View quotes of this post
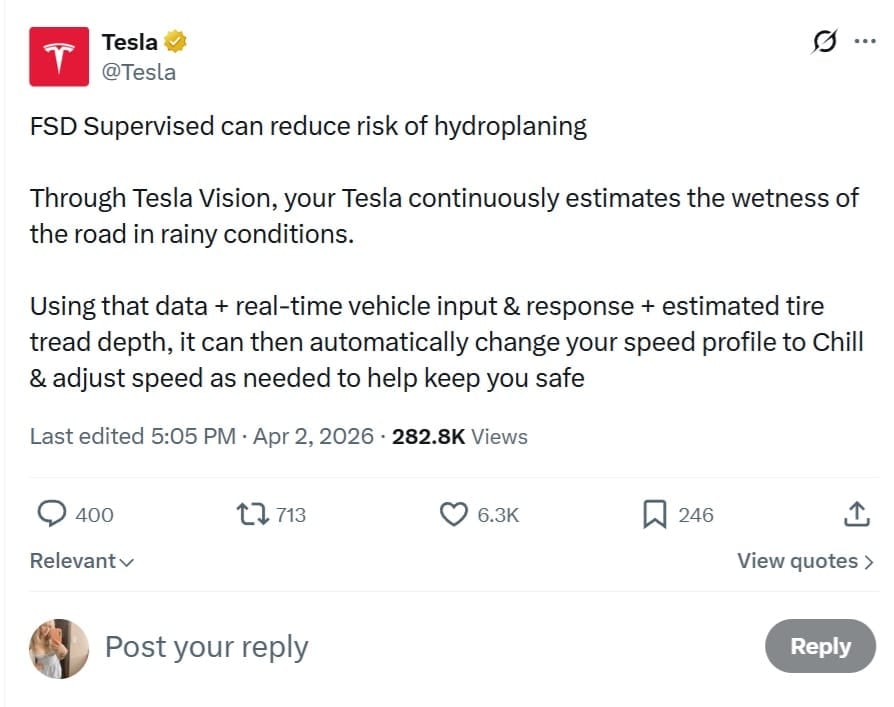The height and width of the screenshot is (707, 894). [805, 561]
